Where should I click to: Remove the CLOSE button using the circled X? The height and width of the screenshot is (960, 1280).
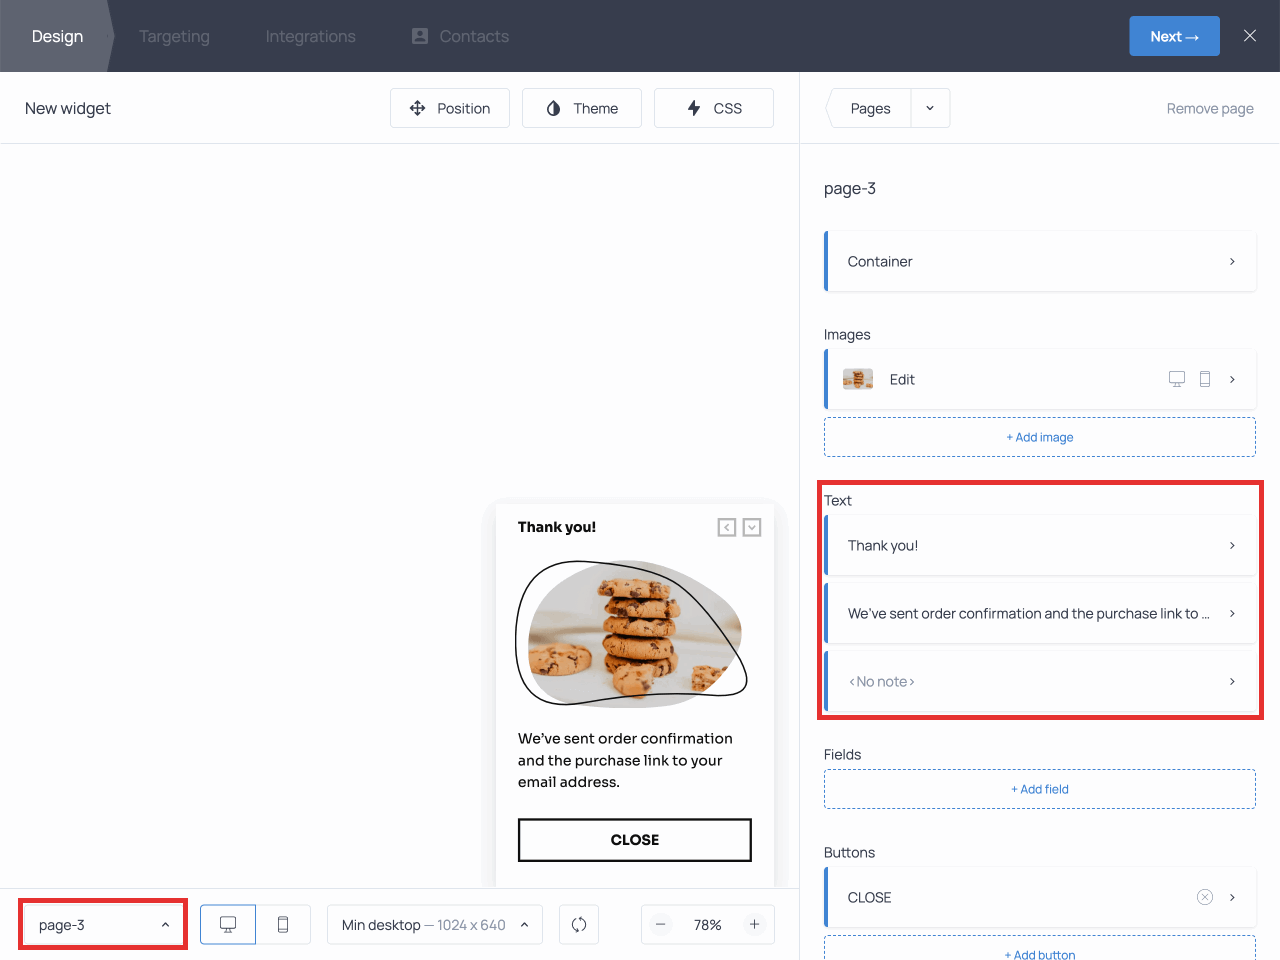tap(1204, 897)
